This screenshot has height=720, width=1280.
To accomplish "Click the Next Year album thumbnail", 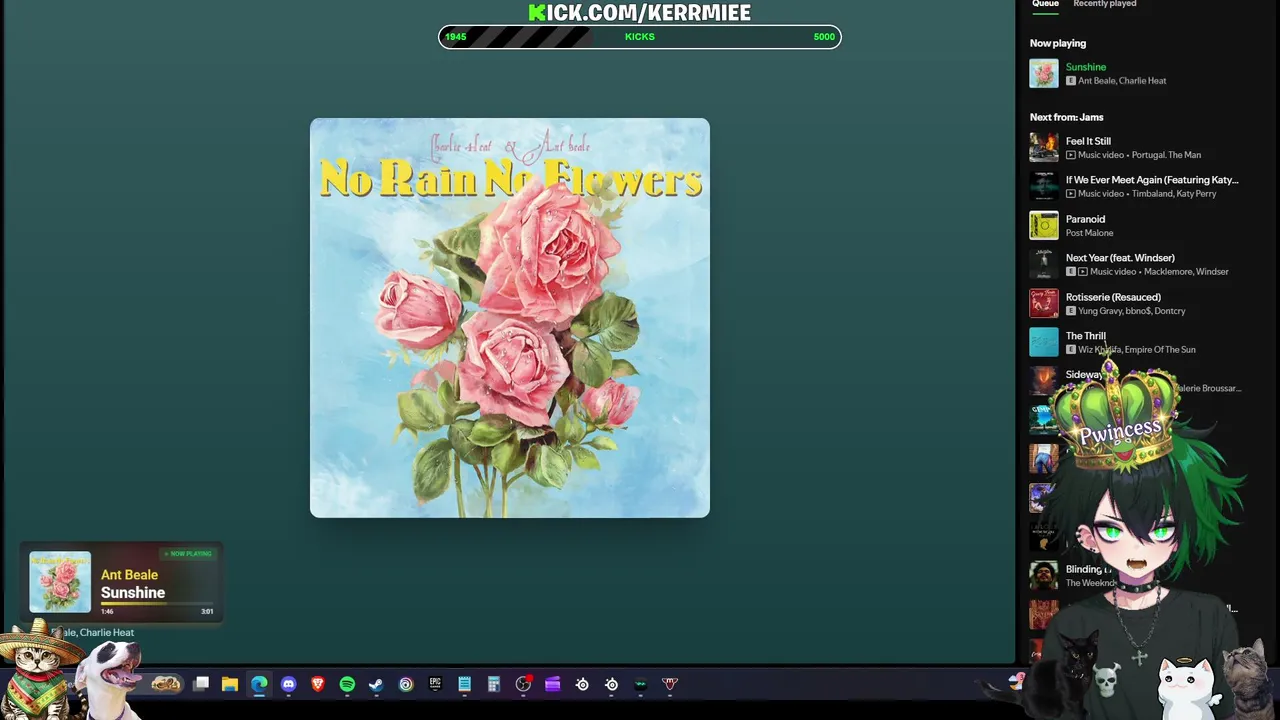I will tap(1044, 265).
